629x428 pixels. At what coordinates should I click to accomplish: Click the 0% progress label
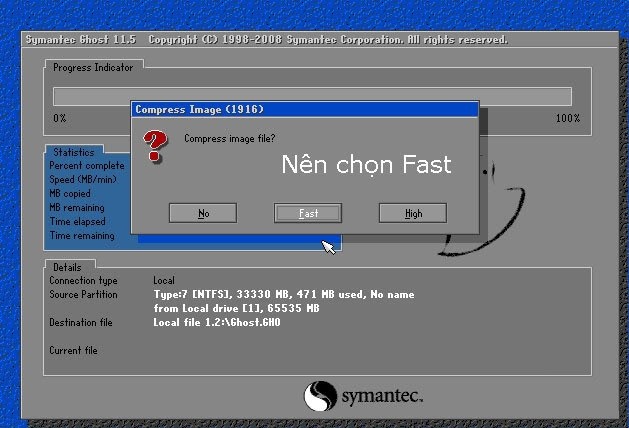click(x=60, y=118)
